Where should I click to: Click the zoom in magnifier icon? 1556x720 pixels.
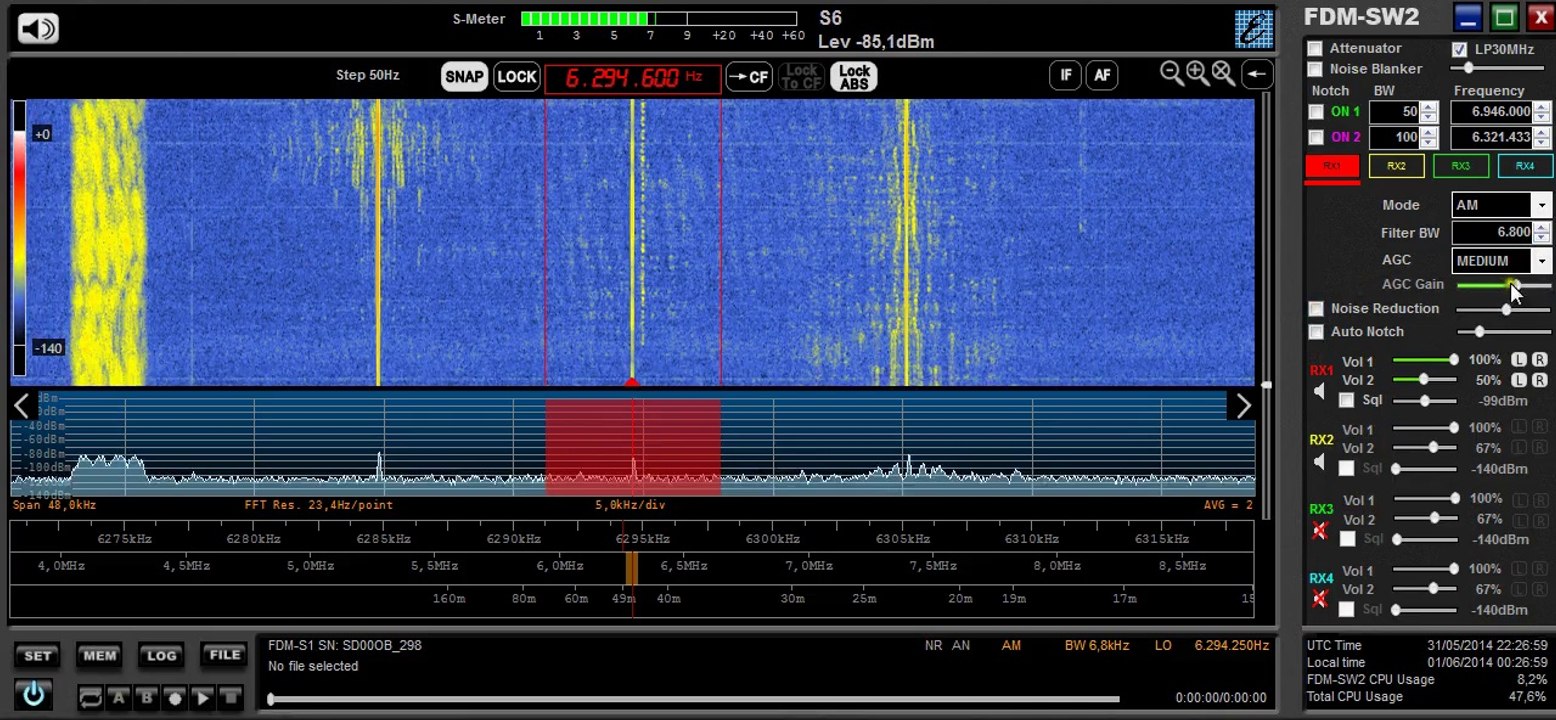1196,73
